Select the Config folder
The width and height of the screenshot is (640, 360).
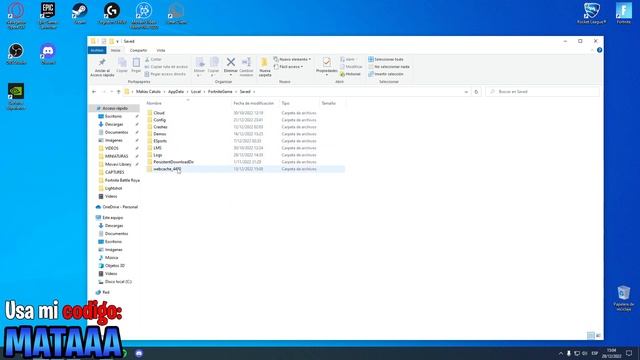coord(159,120)
